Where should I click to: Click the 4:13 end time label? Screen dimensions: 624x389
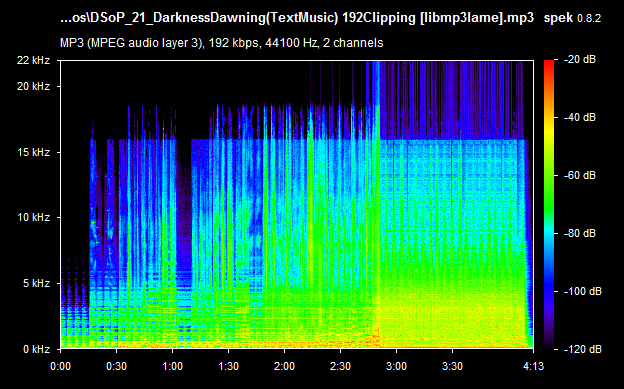coord(534,366)
